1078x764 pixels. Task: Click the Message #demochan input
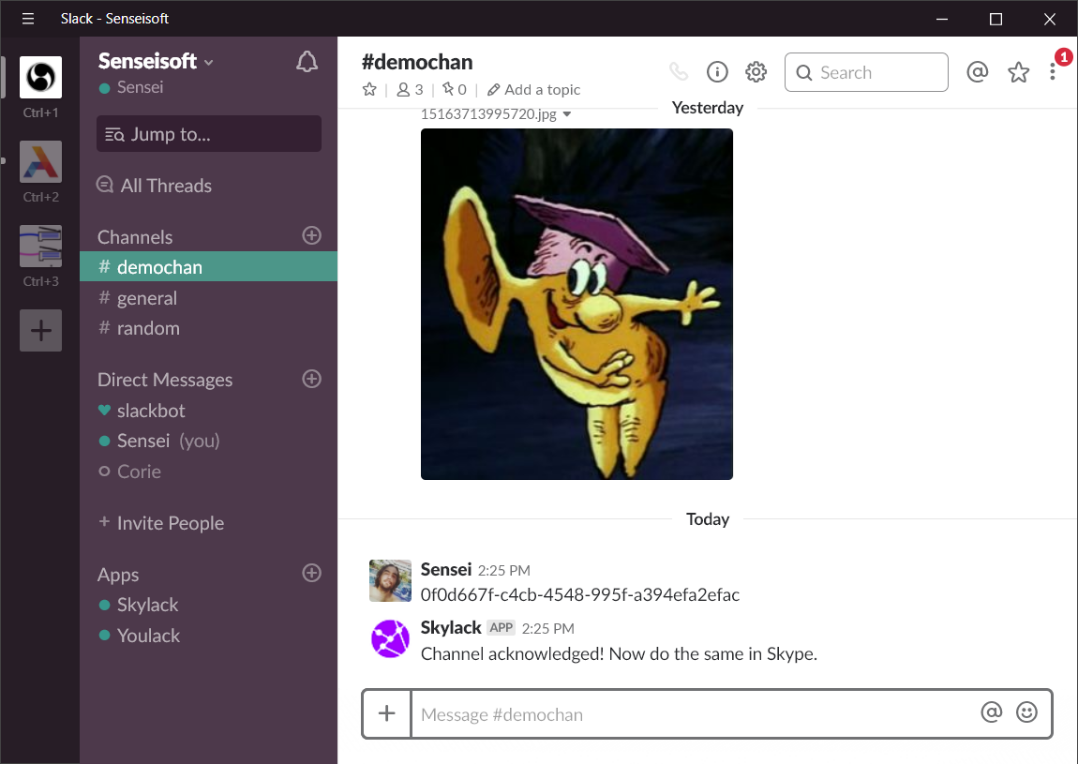click(x=691, y=714)
